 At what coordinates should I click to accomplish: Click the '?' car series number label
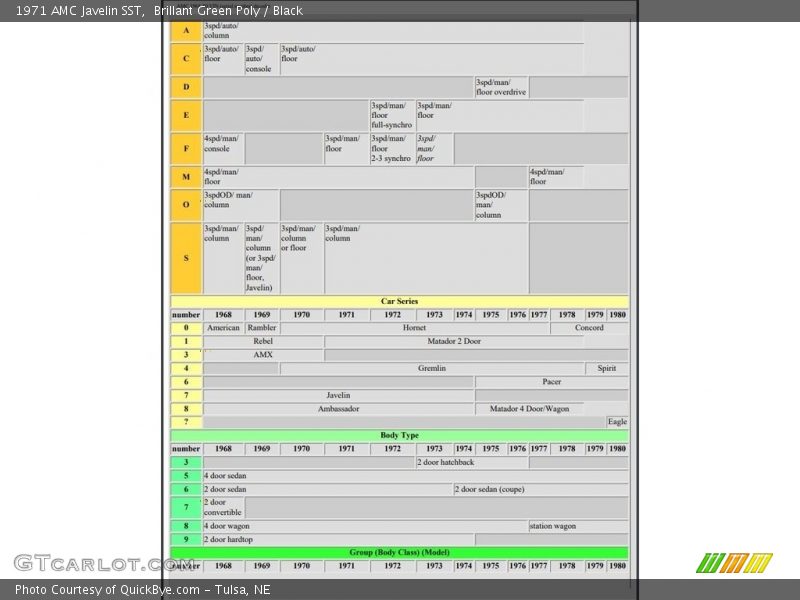[x=186, y=422]
